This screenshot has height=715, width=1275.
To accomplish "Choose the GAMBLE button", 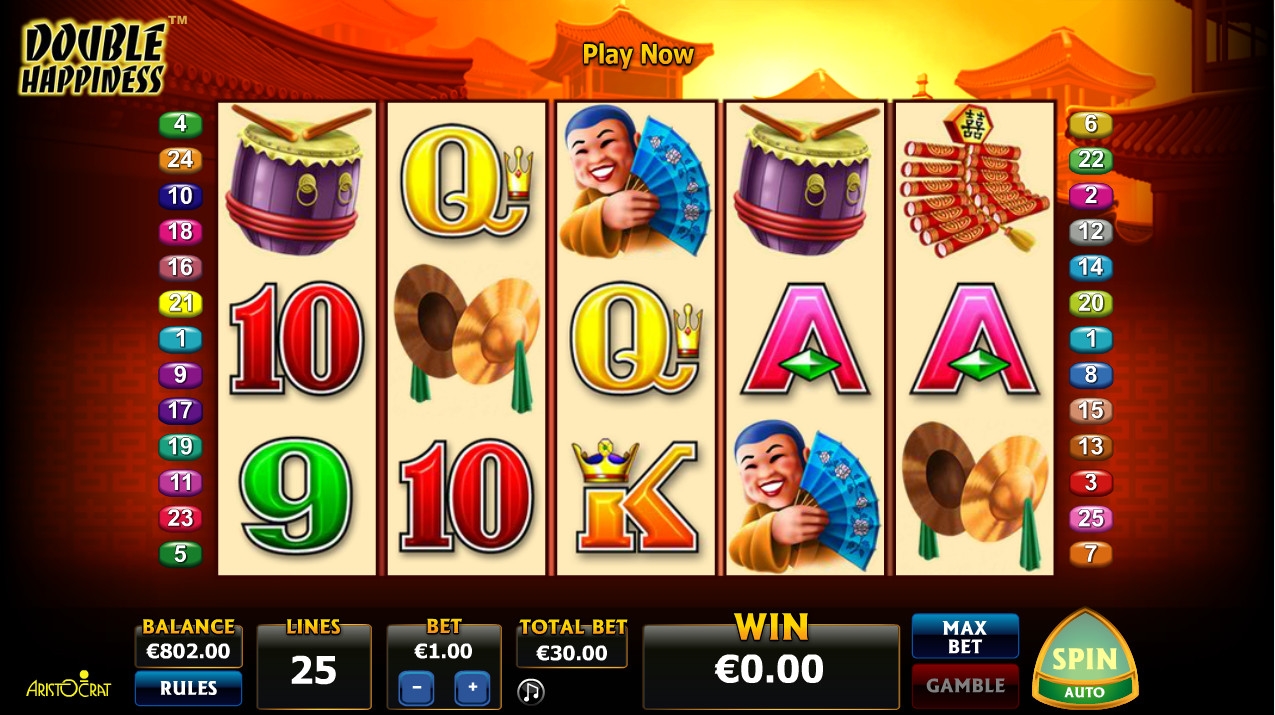I will tap(965, 686).
